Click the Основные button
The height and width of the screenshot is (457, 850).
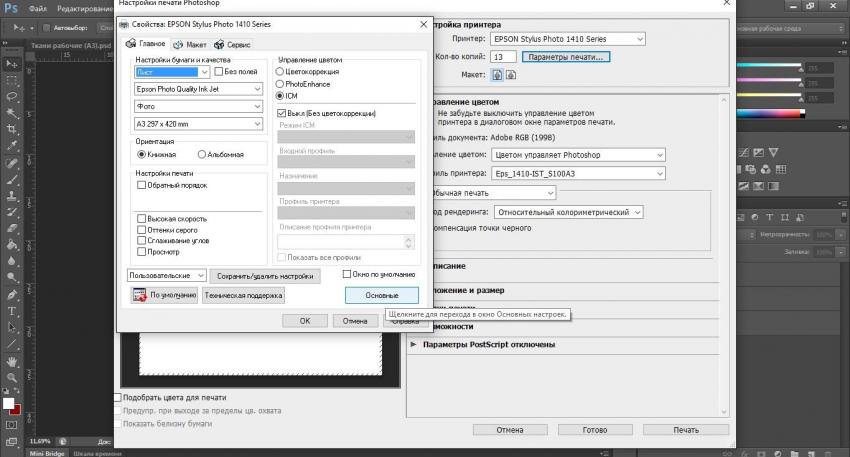click(381, 295)
